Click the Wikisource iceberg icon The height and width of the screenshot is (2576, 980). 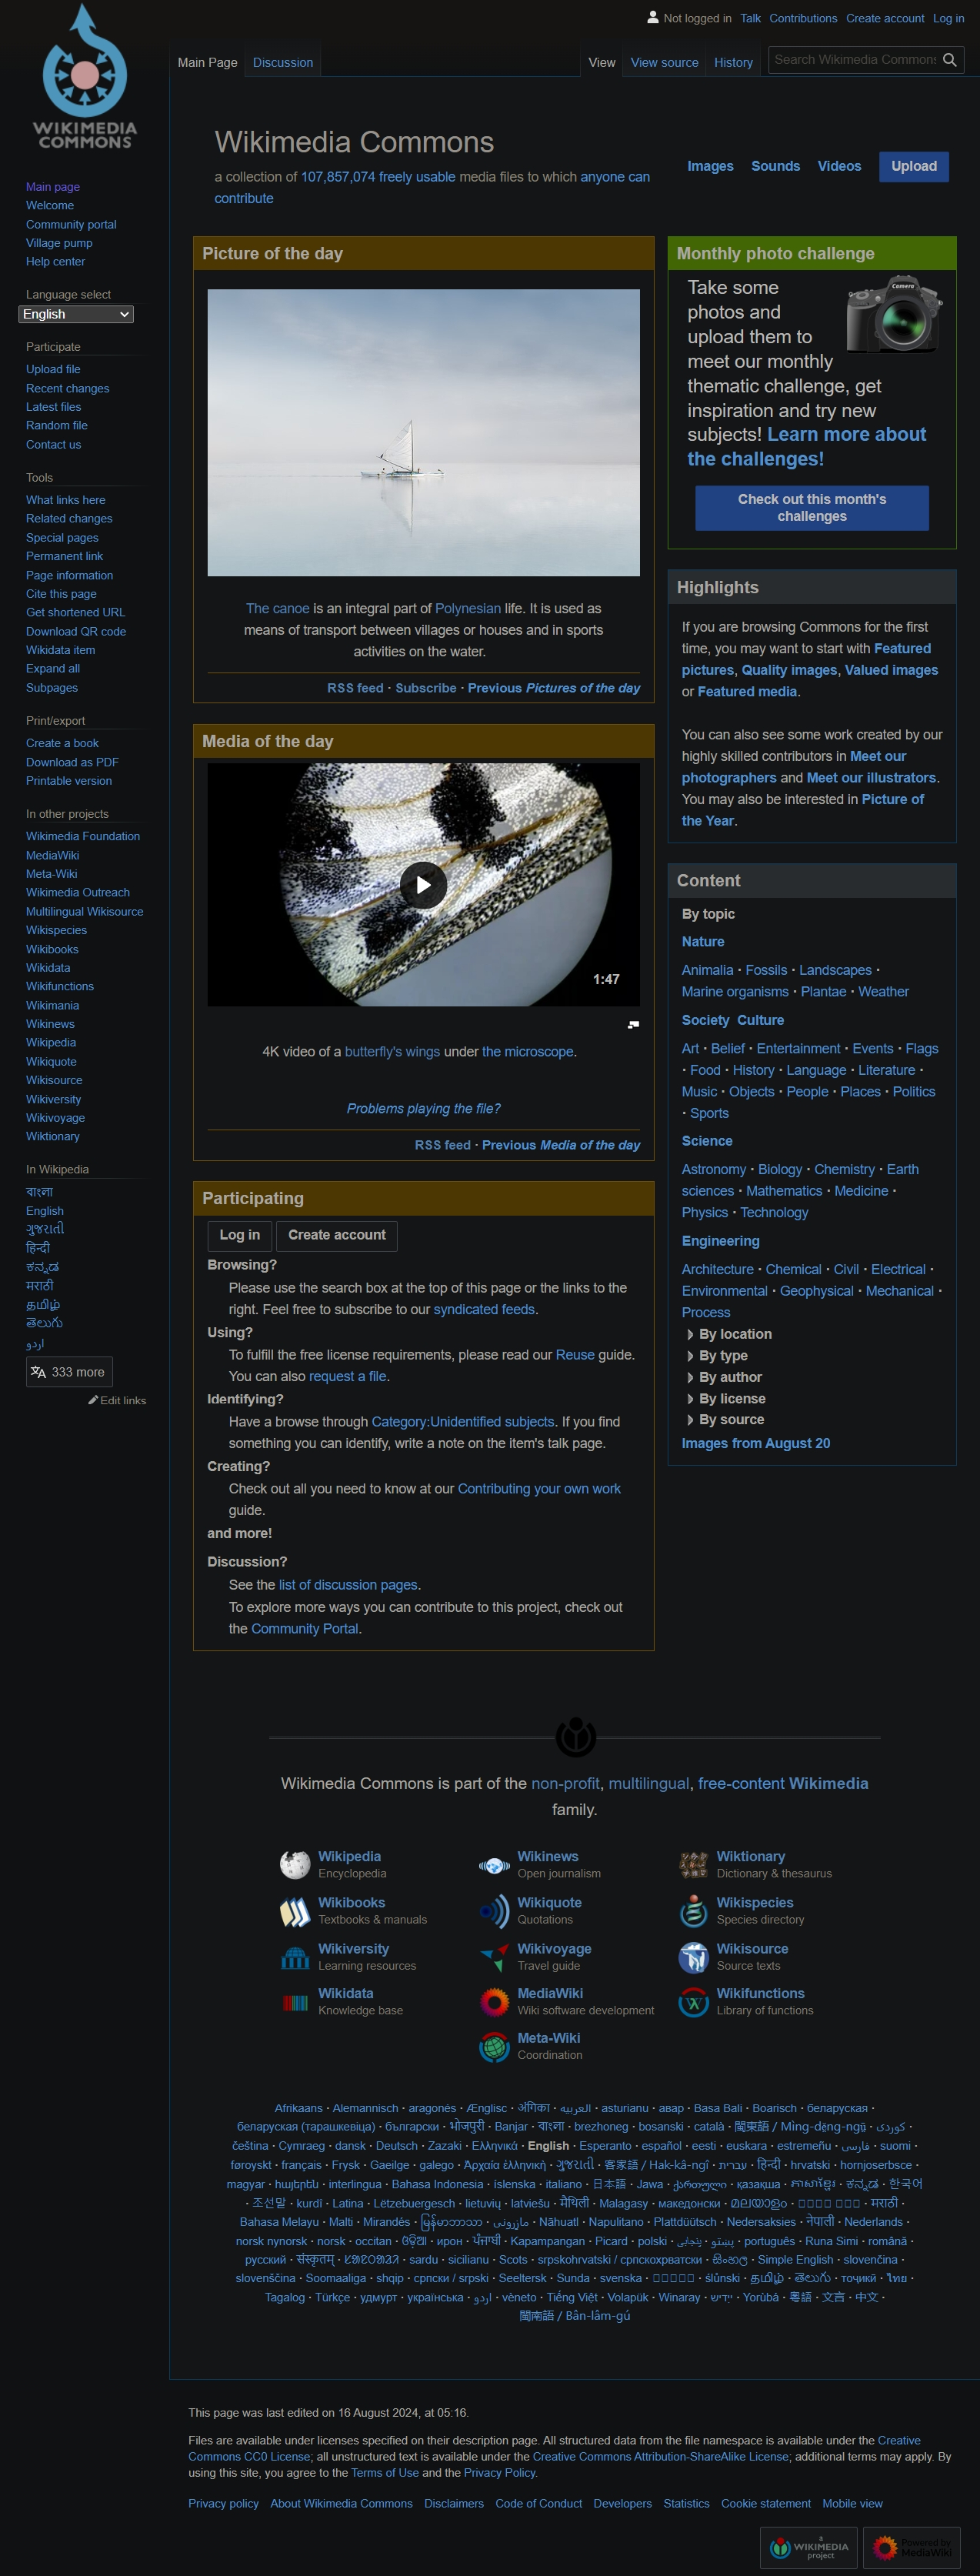693,1957
